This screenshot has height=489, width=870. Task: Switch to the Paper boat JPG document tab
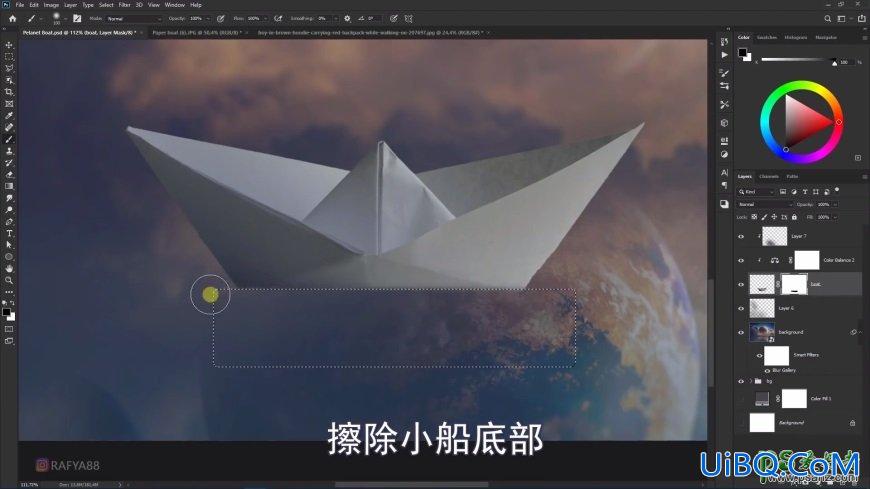tap(196, 33)
